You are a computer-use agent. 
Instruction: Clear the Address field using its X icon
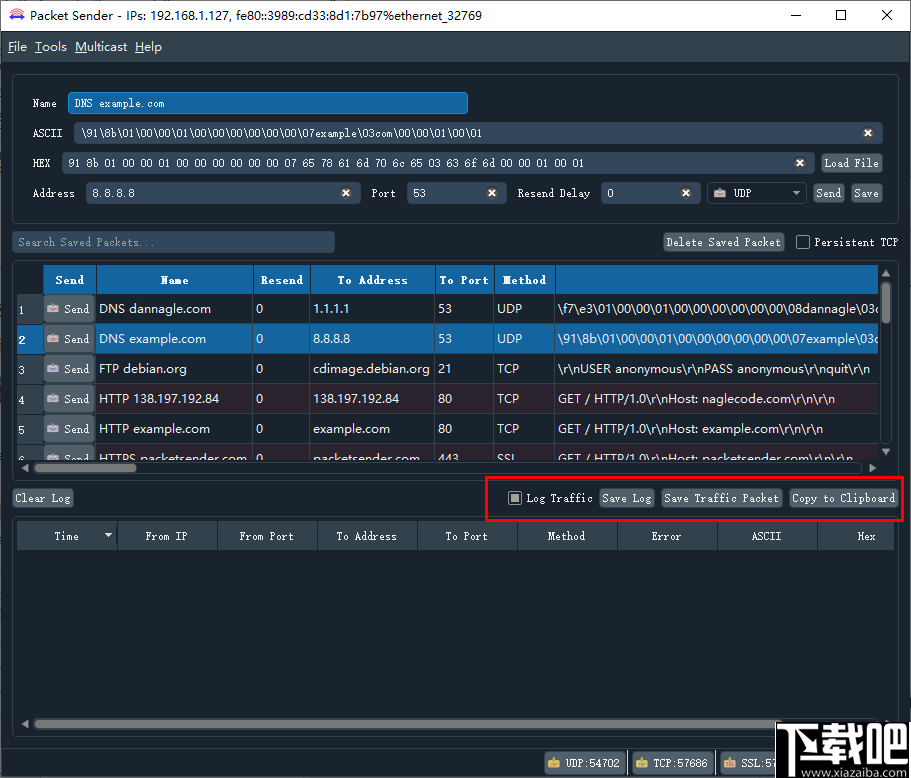[346, 193]
